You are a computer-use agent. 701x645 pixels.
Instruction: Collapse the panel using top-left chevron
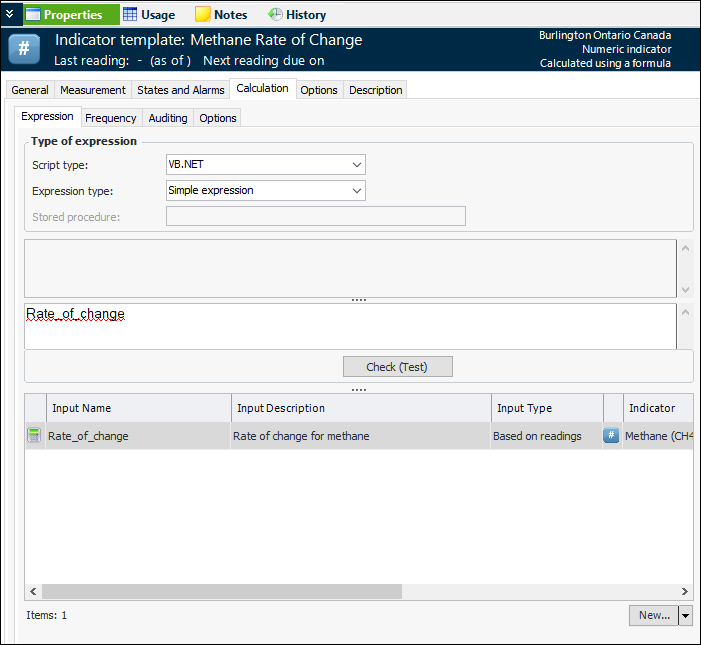9,14
